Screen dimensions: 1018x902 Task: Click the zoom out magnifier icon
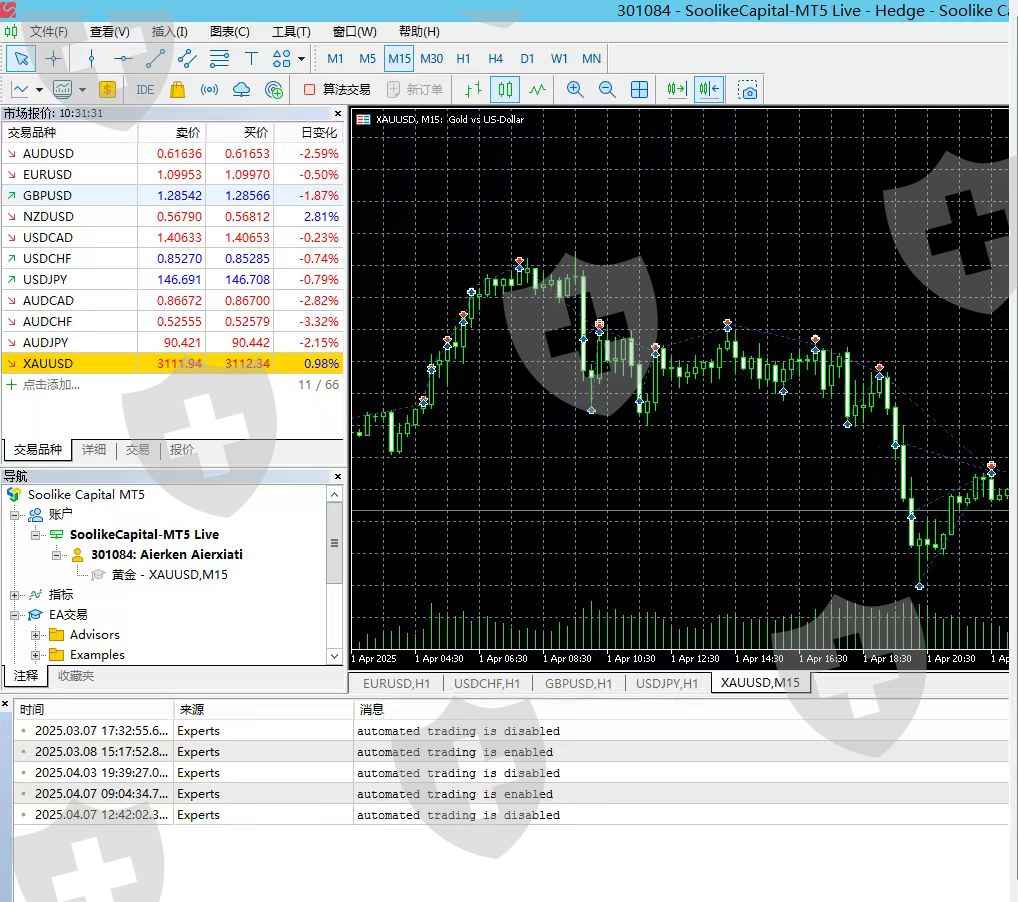(x=607, y=89)
